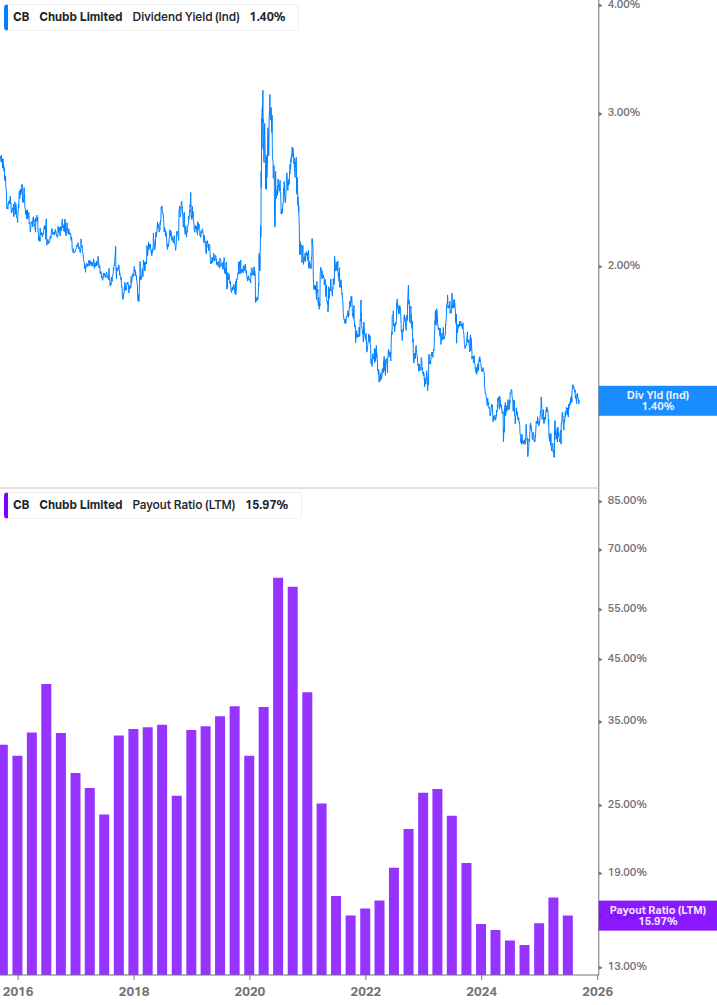Click the 2020 label on the time axis

(x=250, y=992)
